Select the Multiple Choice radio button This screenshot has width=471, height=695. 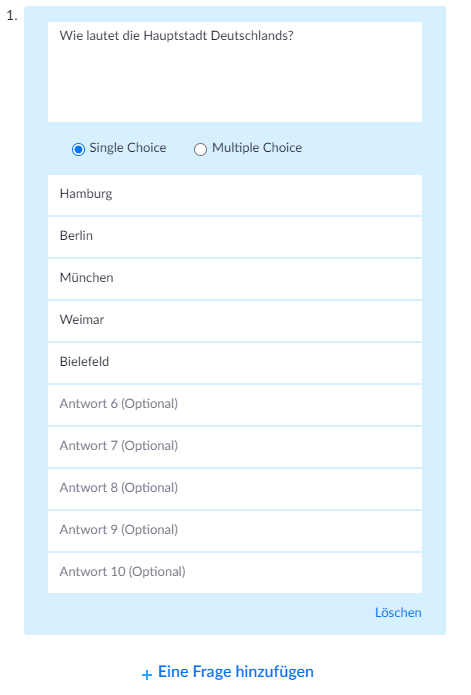pyautogui.click(x=200, y=149)
